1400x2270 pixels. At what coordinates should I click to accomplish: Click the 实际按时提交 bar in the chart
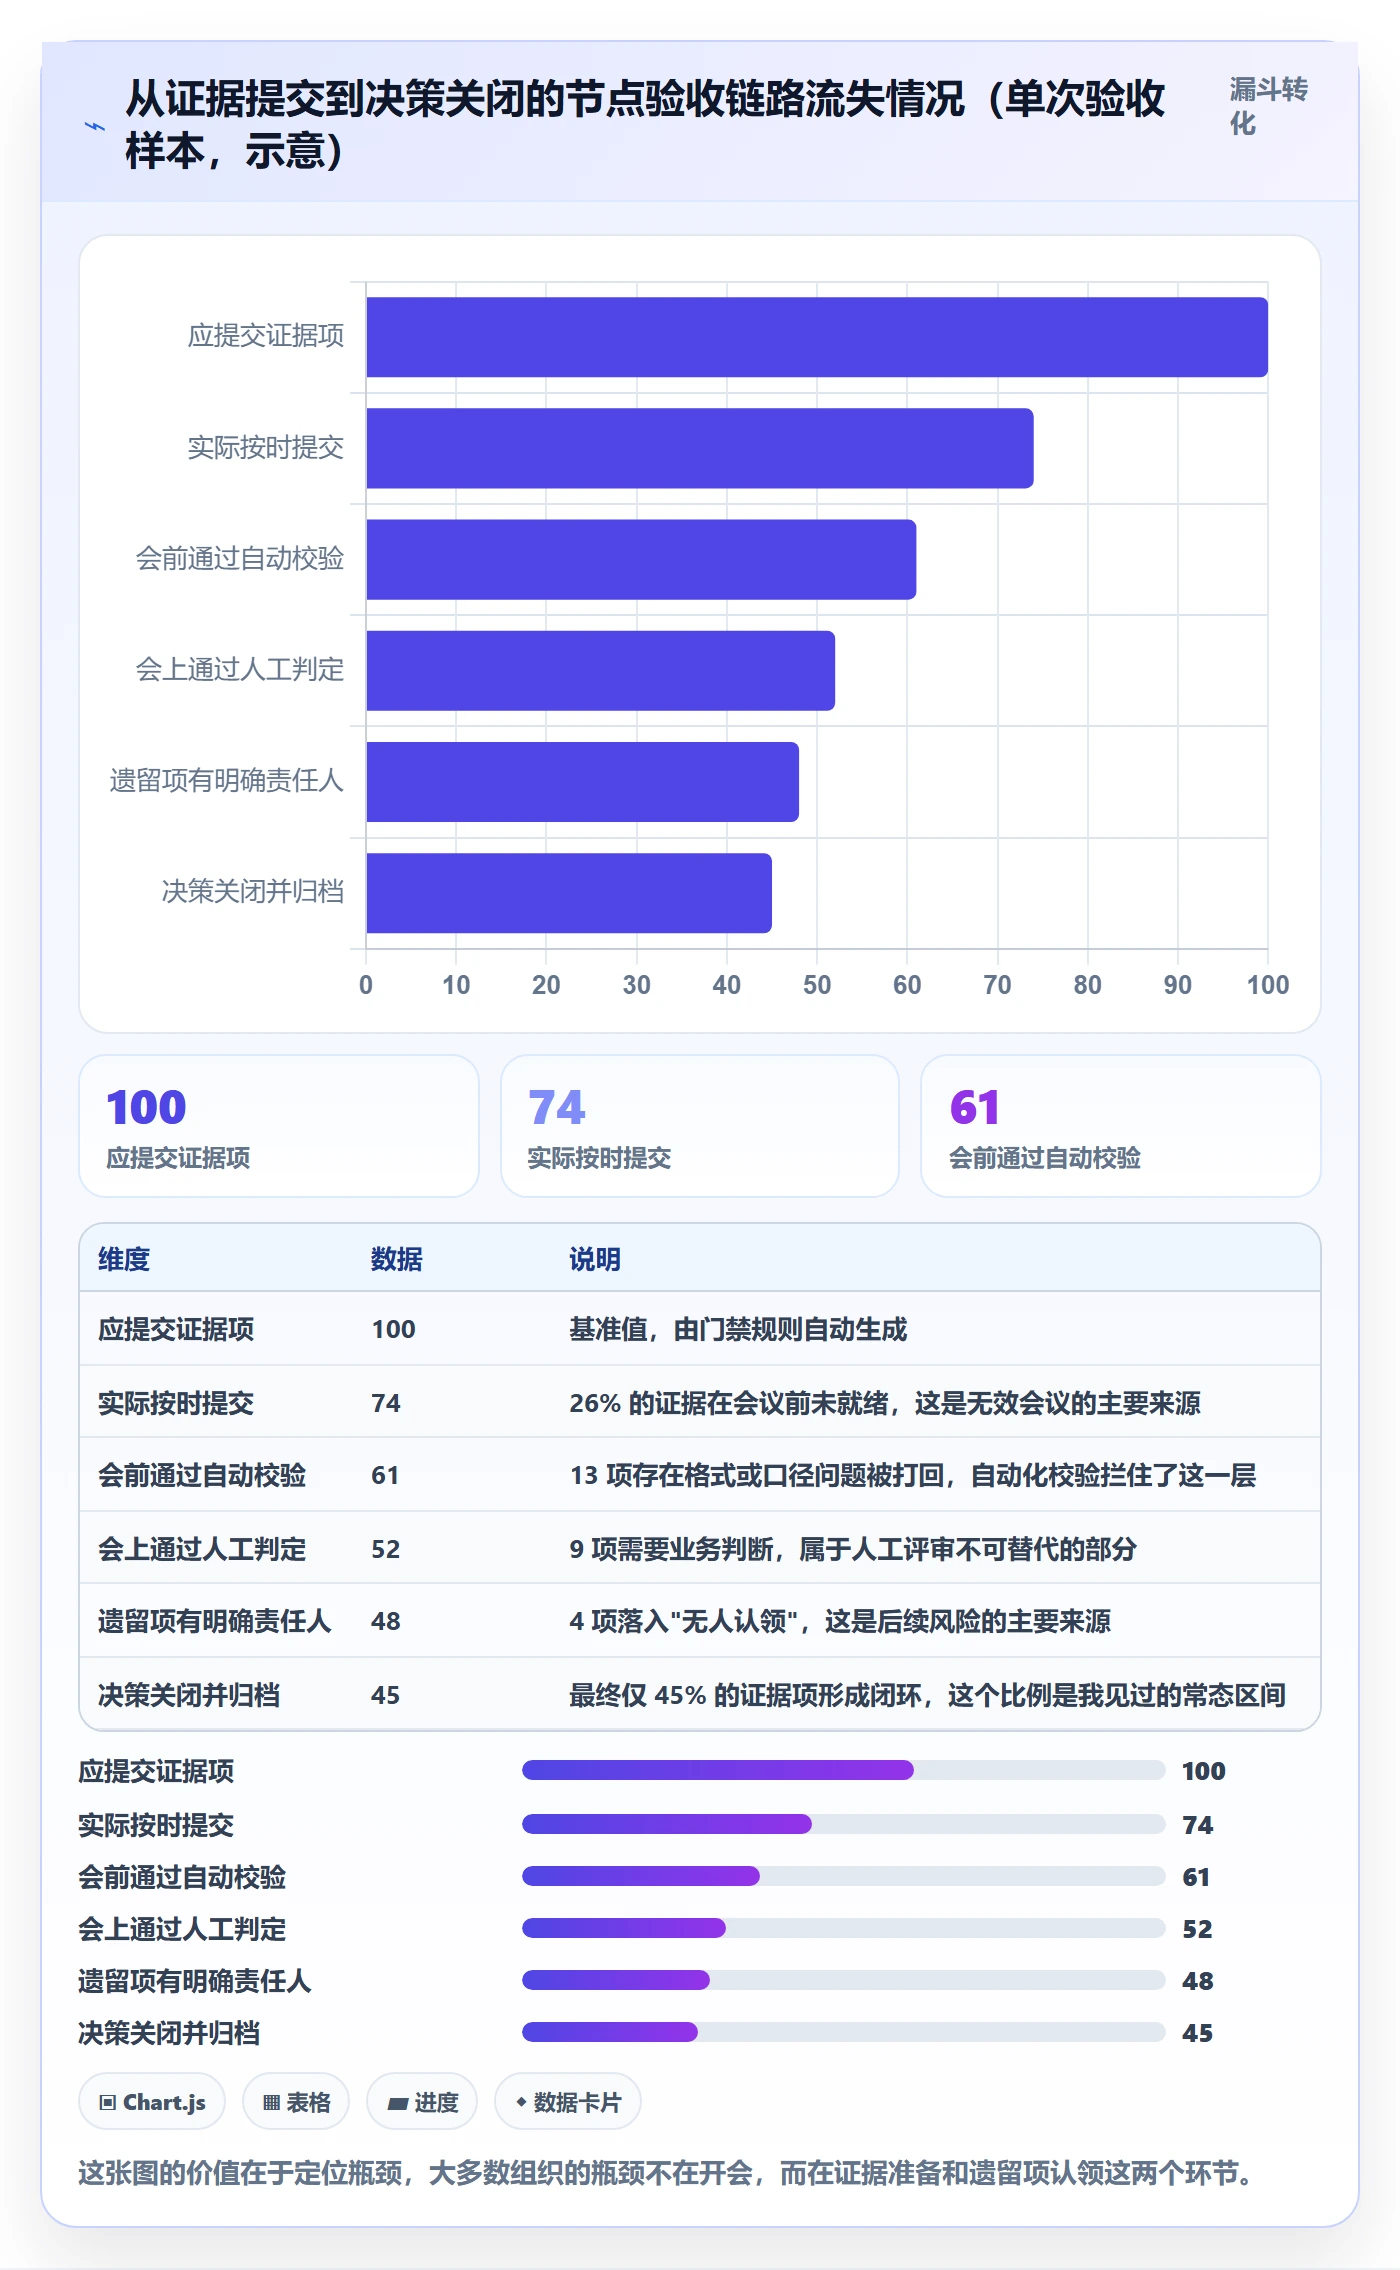700,448
